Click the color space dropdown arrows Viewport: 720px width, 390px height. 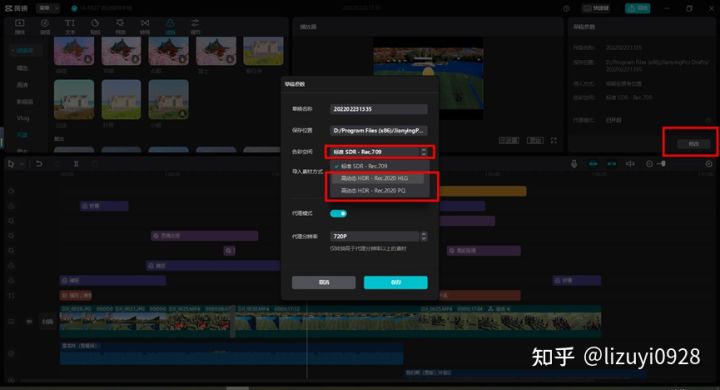pos(424,152)
